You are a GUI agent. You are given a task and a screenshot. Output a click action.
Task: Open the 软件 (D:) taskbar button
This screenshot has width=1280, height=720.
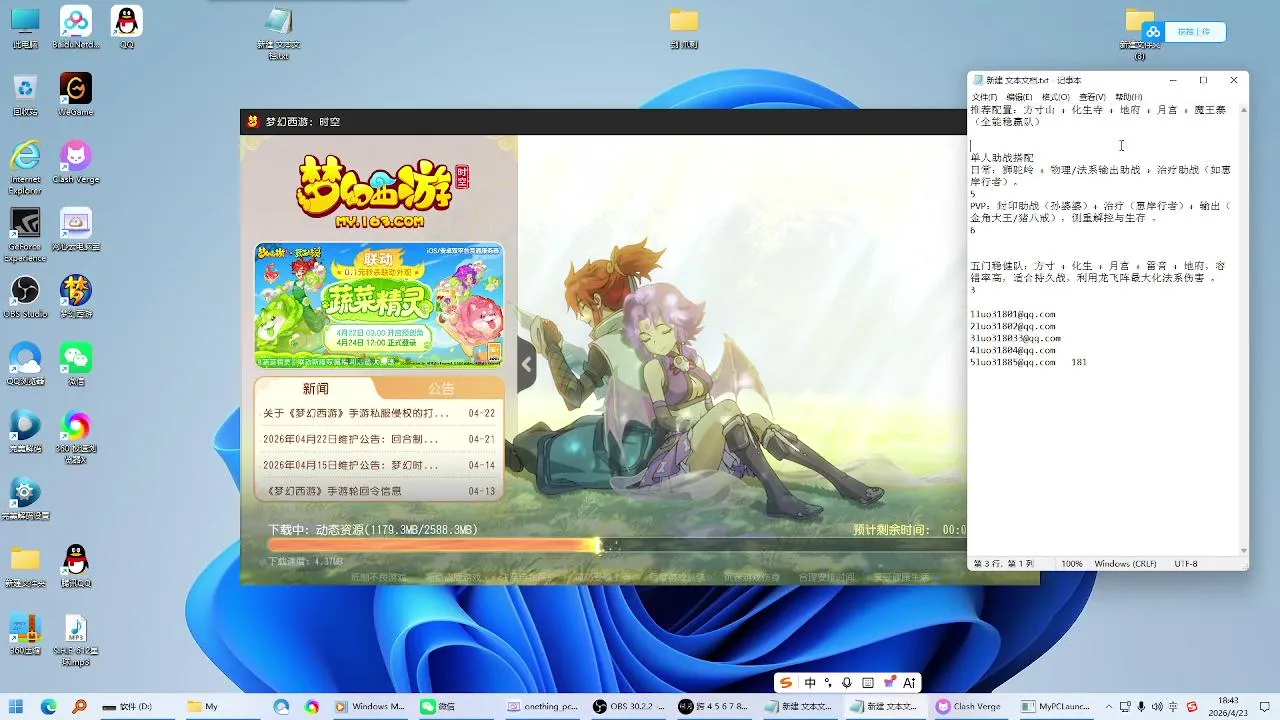pos(127,706)
